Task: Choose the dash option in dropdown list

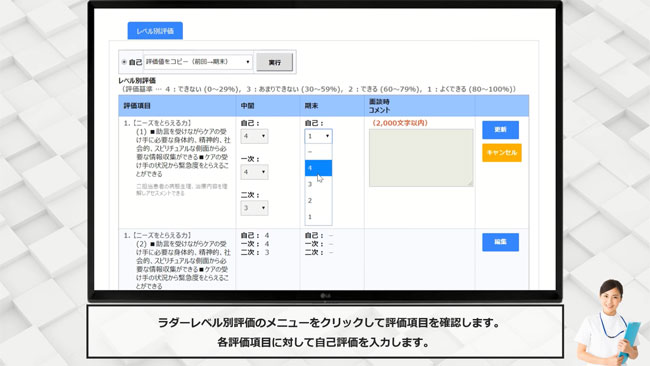Action: (x=318, y=152)
